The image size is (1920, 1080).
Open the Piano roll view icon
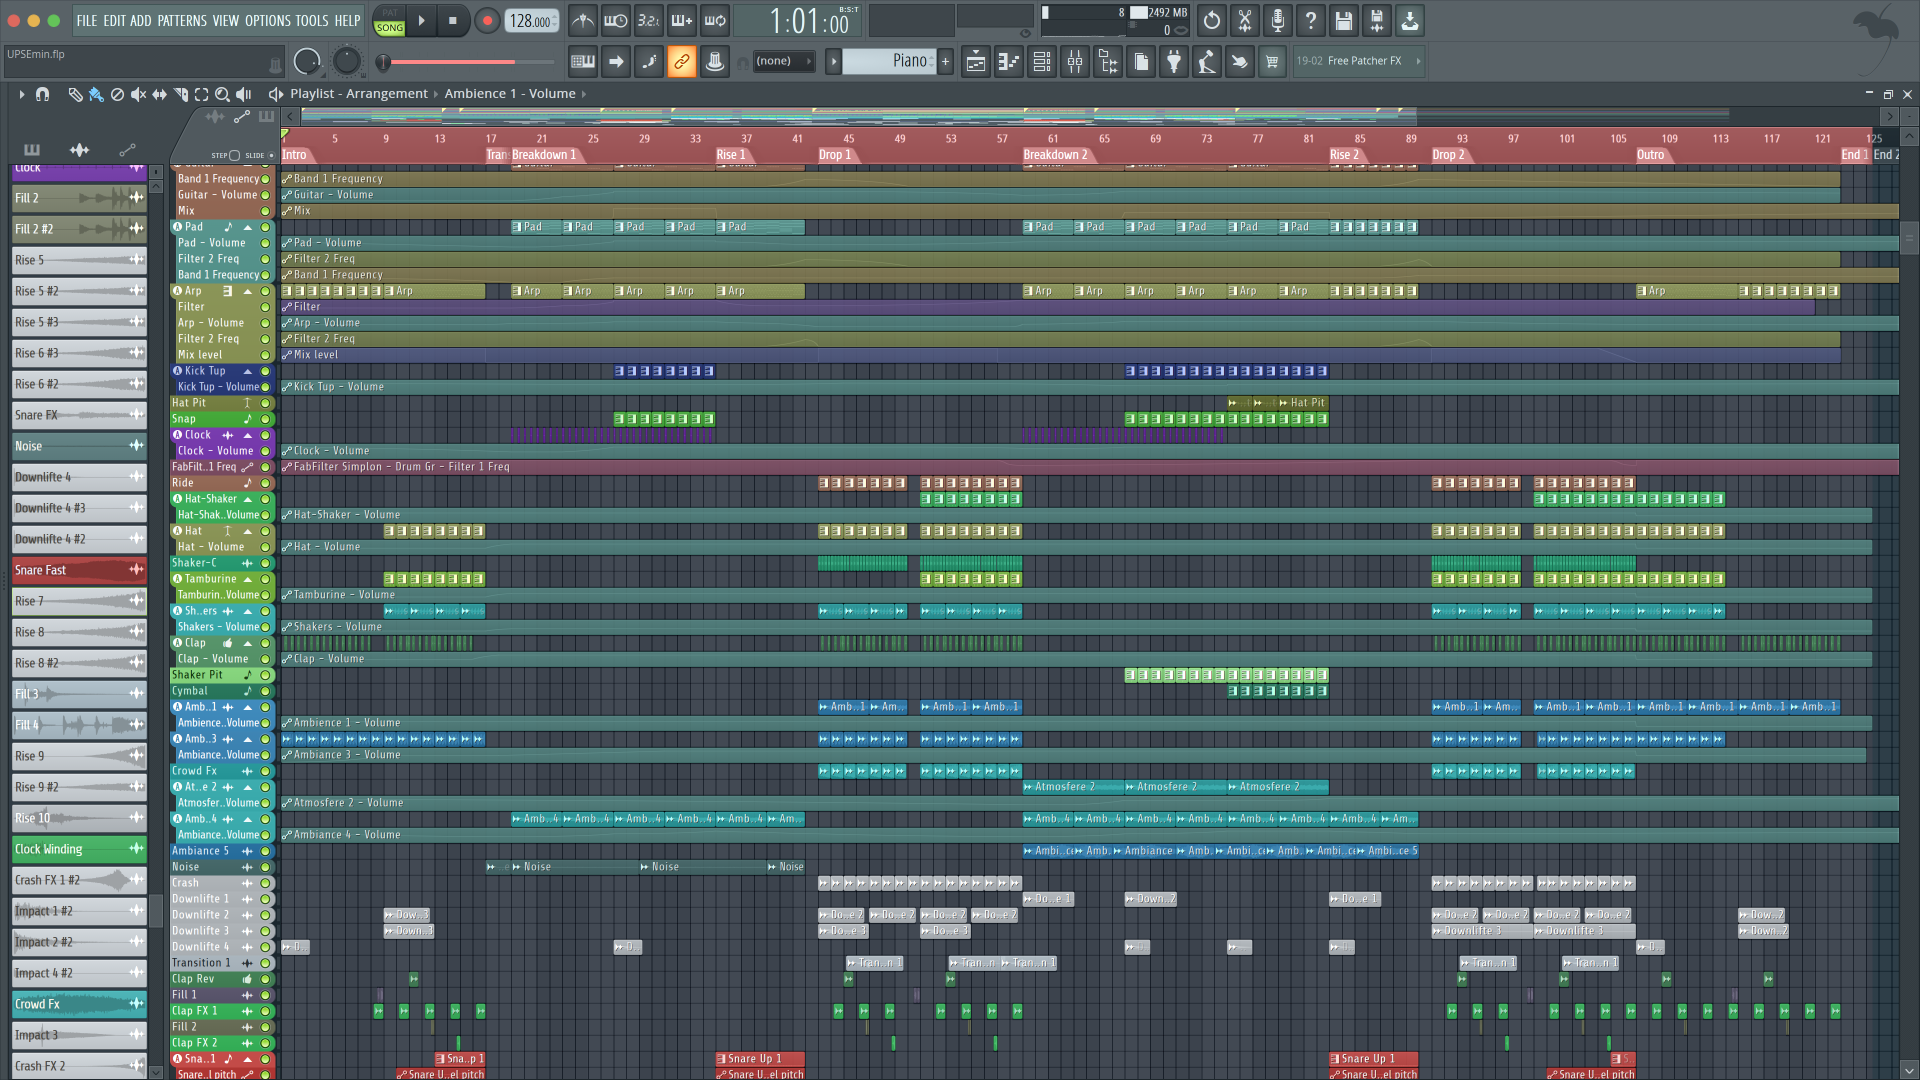tap(1009, 62)
